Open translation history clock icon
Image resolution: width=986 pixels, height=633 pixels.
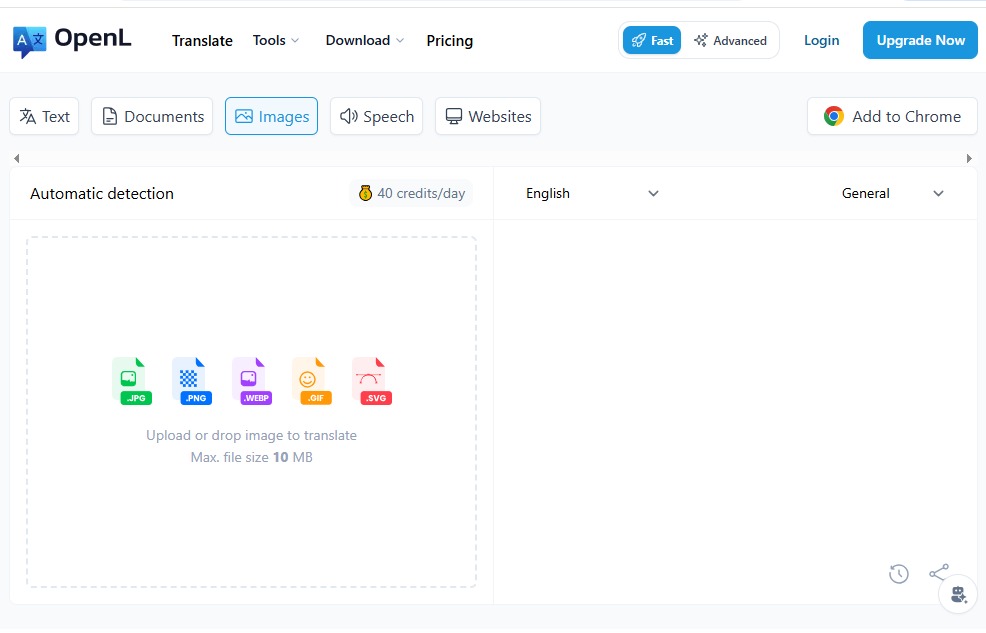tap(899, 574)
